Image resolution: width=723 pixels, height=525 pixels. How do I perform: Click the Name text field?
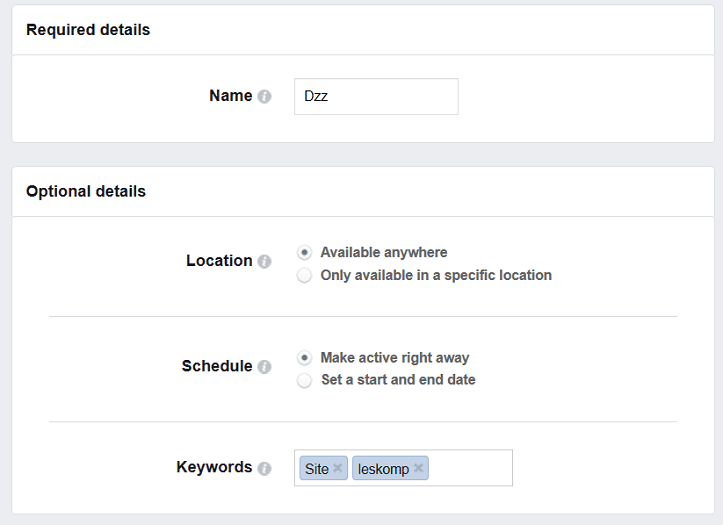(376, 97)
